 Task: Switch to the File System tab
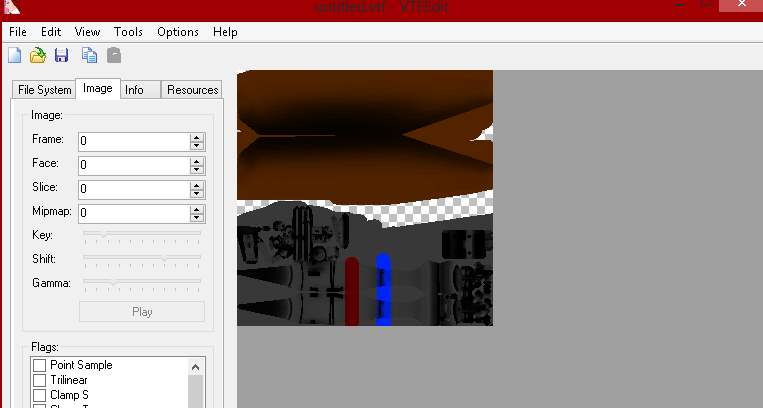point(44,90)
